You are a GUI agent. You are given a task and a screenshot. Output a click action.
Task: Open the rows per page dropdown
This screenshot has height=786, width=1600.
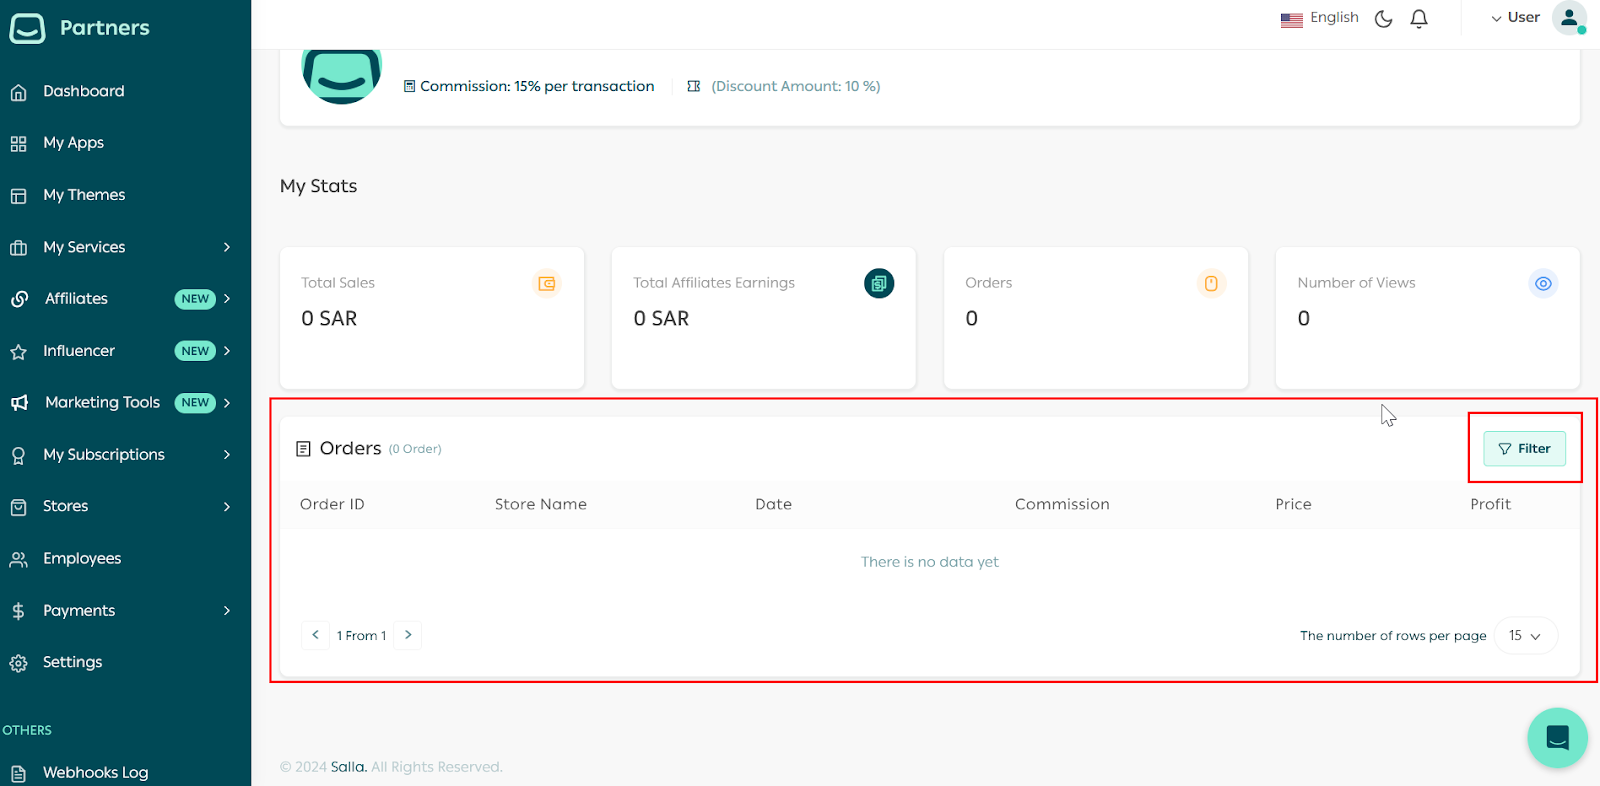coord(1525,636)
